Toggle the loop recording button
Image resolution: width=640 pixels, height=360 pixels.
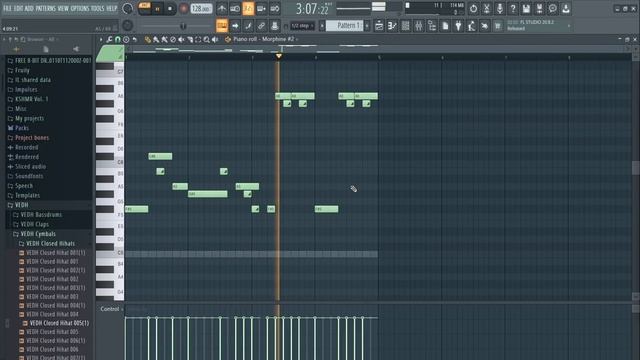(x=275, y=9)
